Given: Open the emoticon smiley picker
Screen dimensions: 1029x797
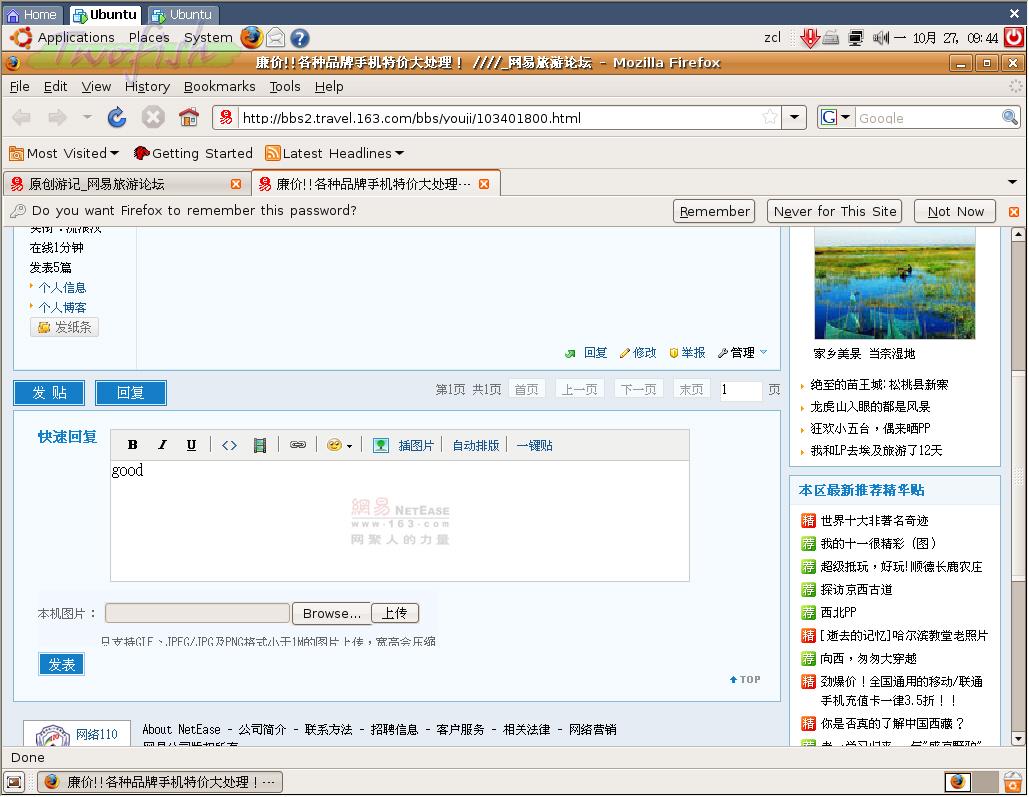Looking at the screenshot, I should 339,445.
